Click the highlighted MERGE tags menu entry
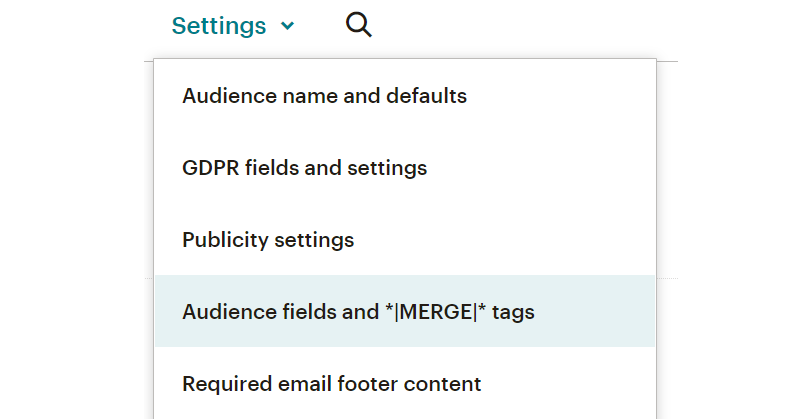The image size is (806, 419). tap(358, 312)
